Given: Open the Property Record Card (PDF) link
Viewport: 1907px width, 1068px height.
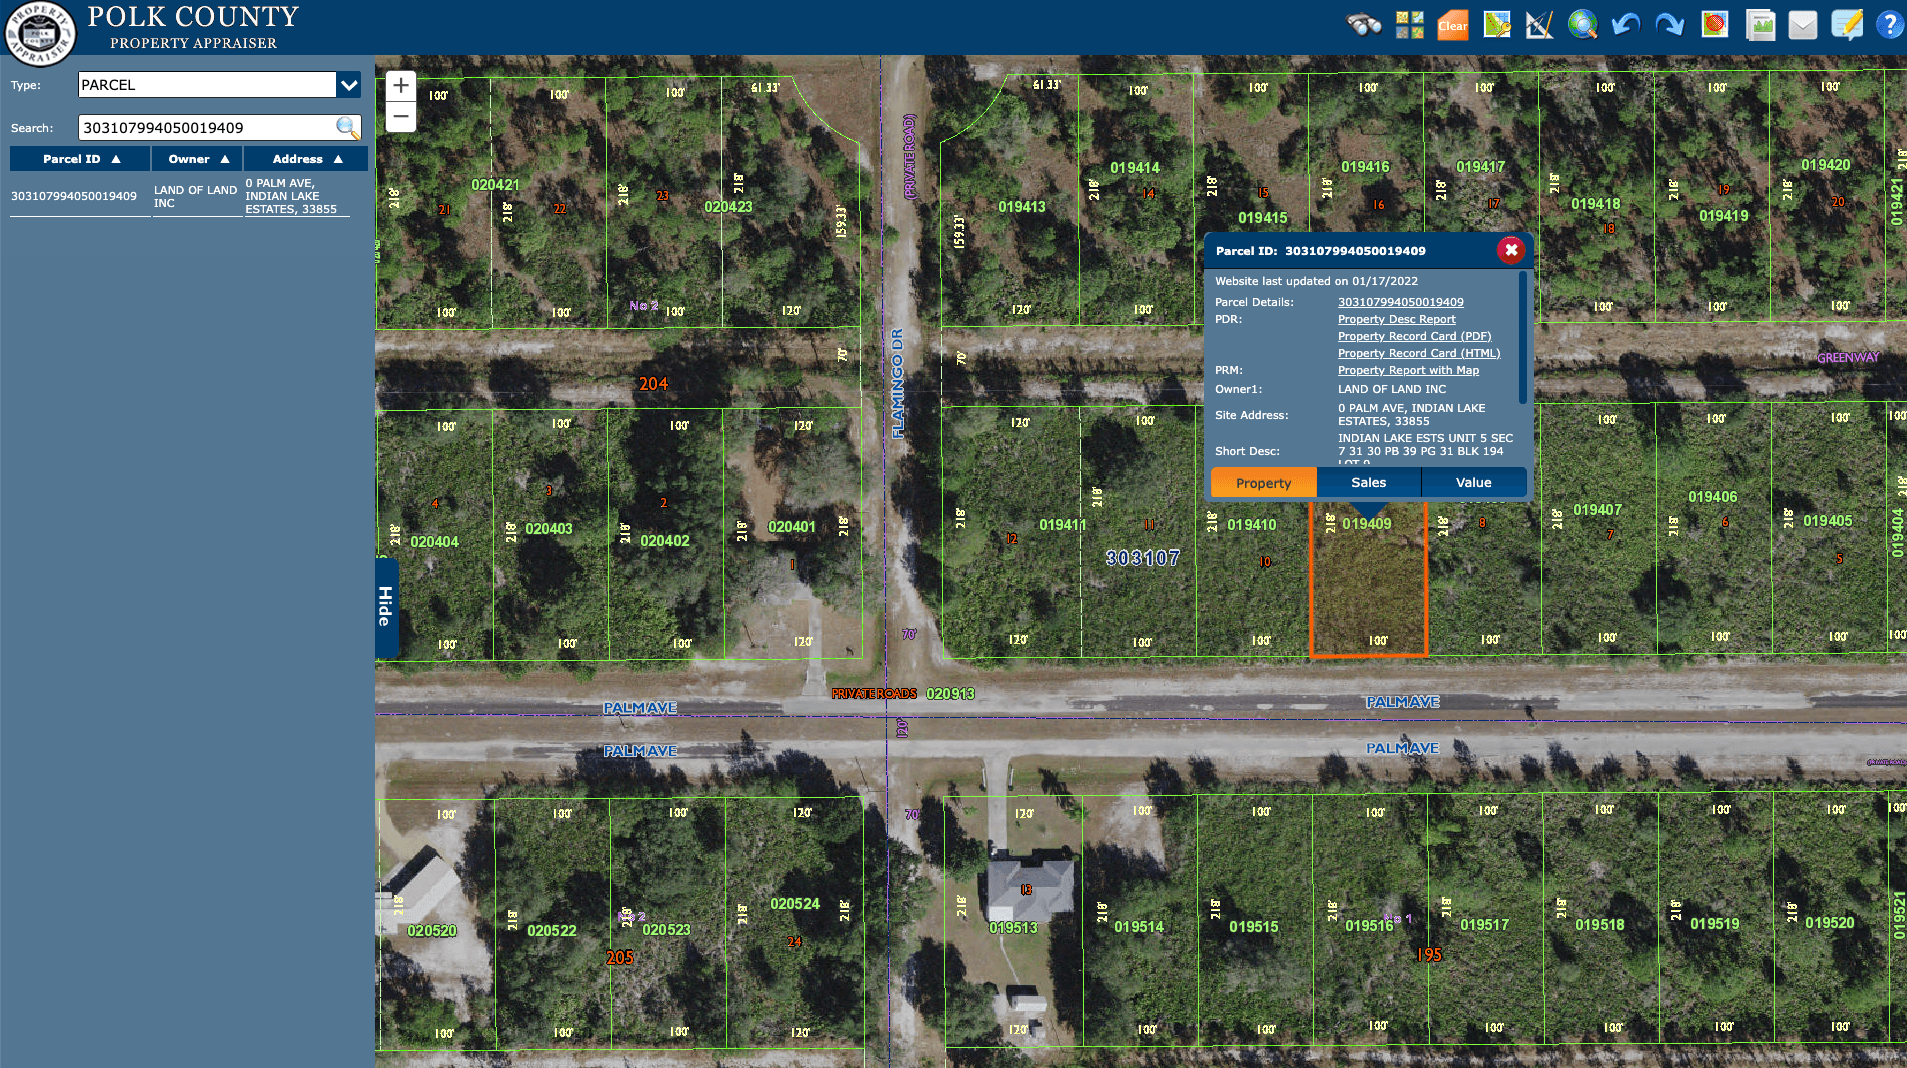Looking at the screenshot, I should pyautogui.click(x=1414, y=336).
